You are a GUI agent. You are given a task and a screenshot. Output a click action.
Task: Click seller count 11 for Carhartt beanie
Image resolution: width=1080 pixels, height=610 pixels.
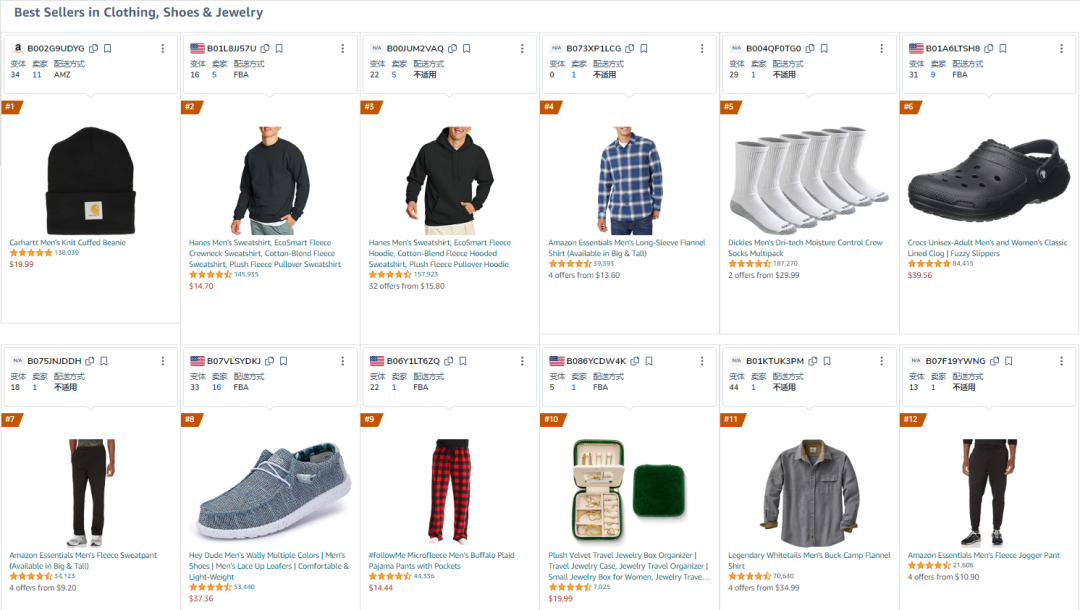coord(37,74)
